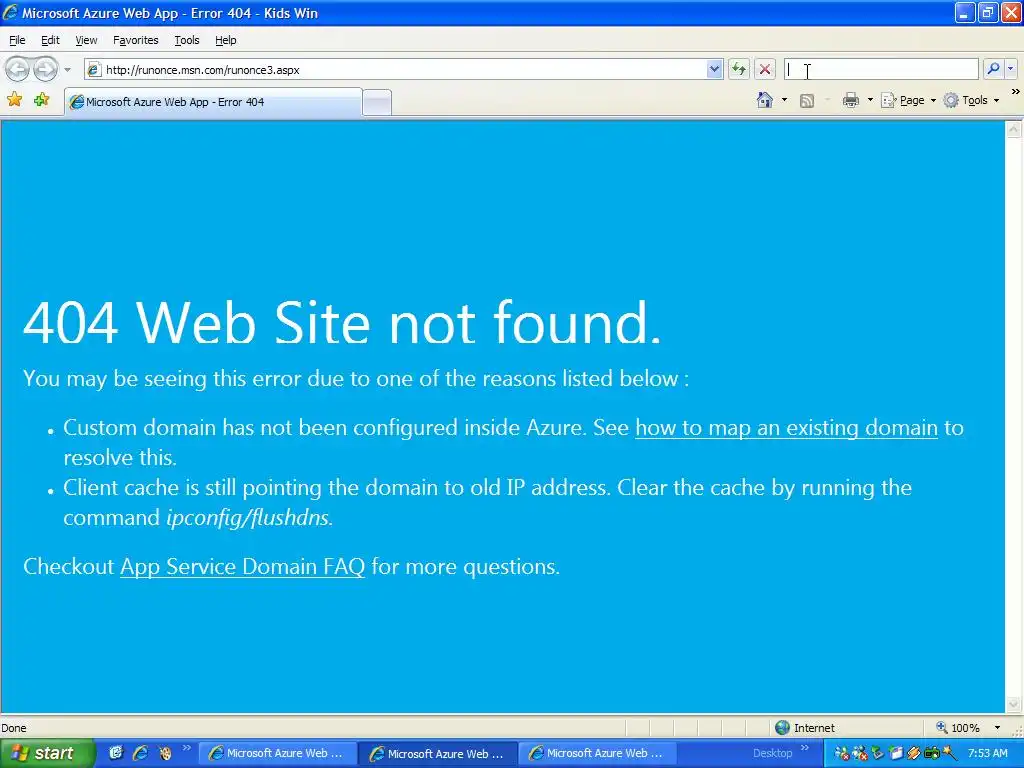Switch to third Microsoft Azure Web taskbar button
The height and width of the screenshot is (768, 1024).
[598, 753]
